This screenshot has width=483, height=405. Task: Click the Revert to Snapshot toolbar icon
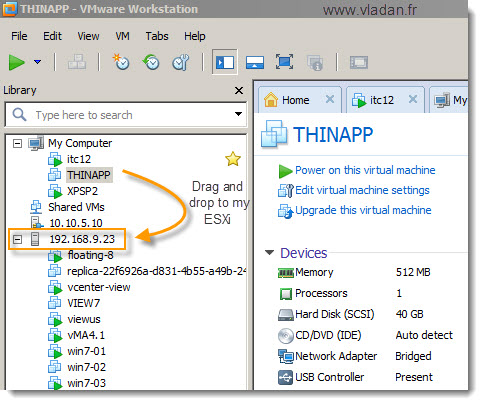click(151, 62)
